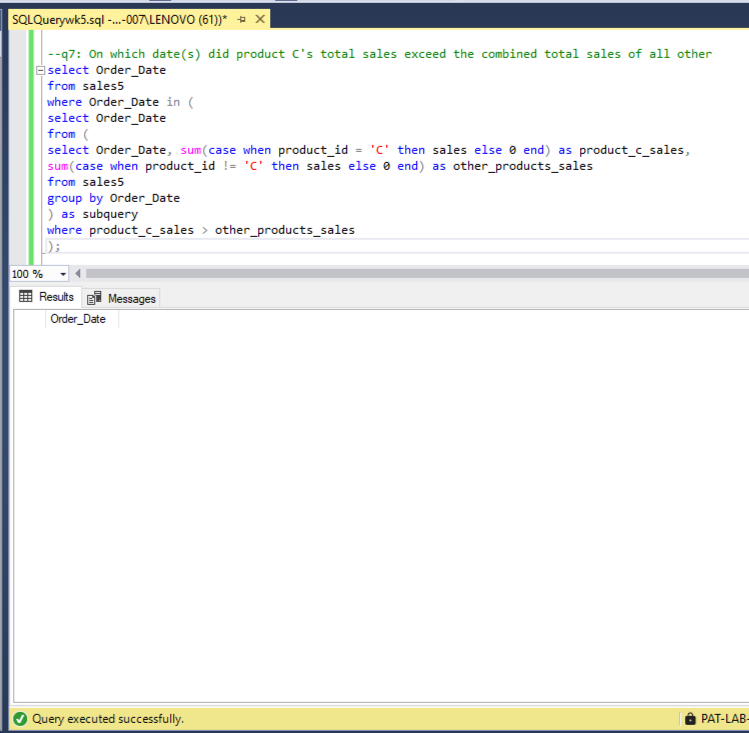Click the PAT-LAB server name in status bar
Screen dimensions: 749x733
point(724,719)
